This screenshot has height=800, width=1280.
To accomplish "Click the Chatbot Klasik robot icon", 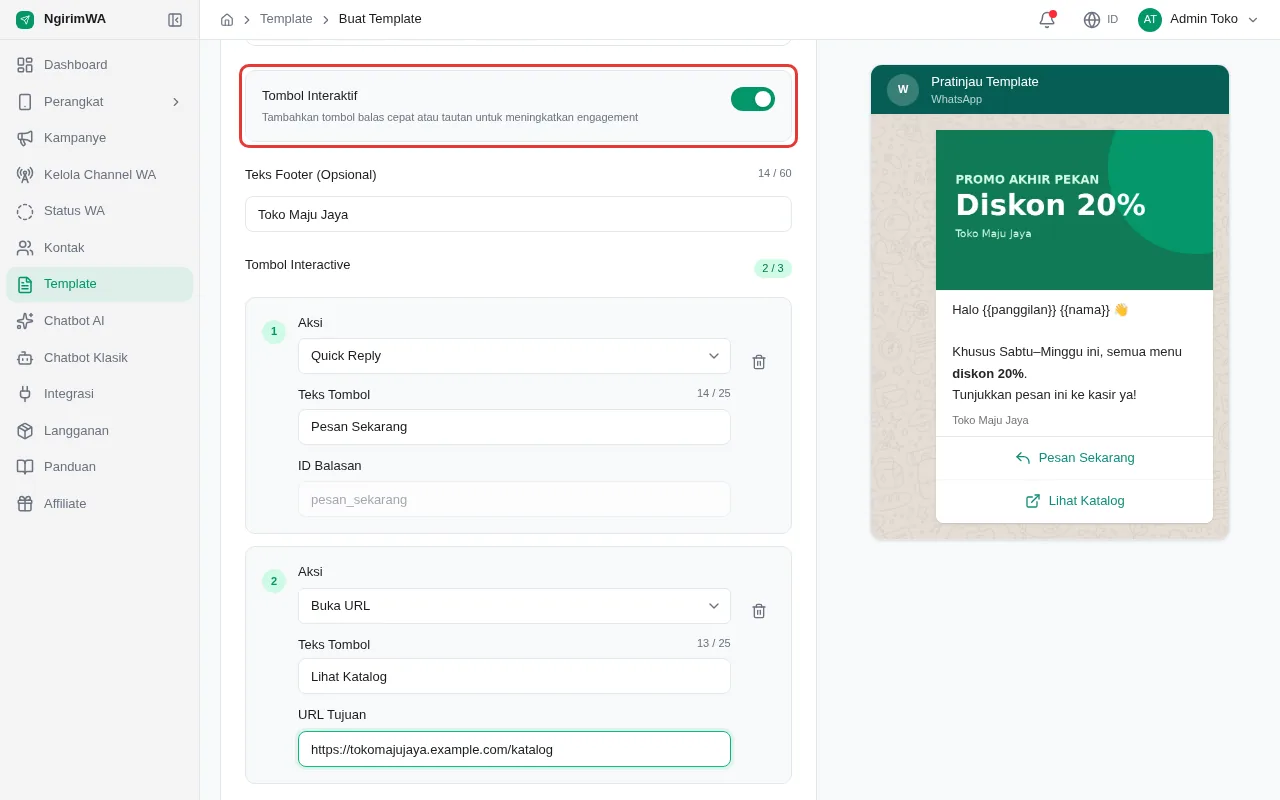I will click(x=25, y=358).
